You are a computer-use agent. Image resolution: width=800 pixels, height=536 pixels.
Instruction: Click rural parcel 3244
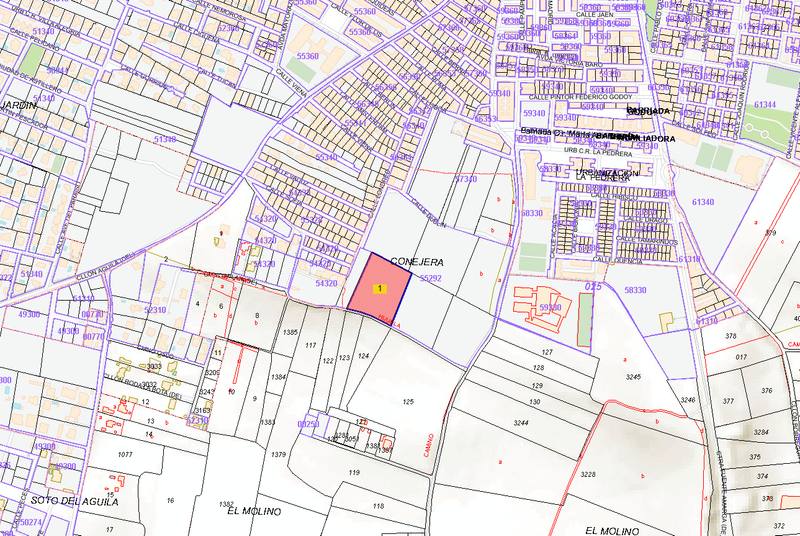521,423
